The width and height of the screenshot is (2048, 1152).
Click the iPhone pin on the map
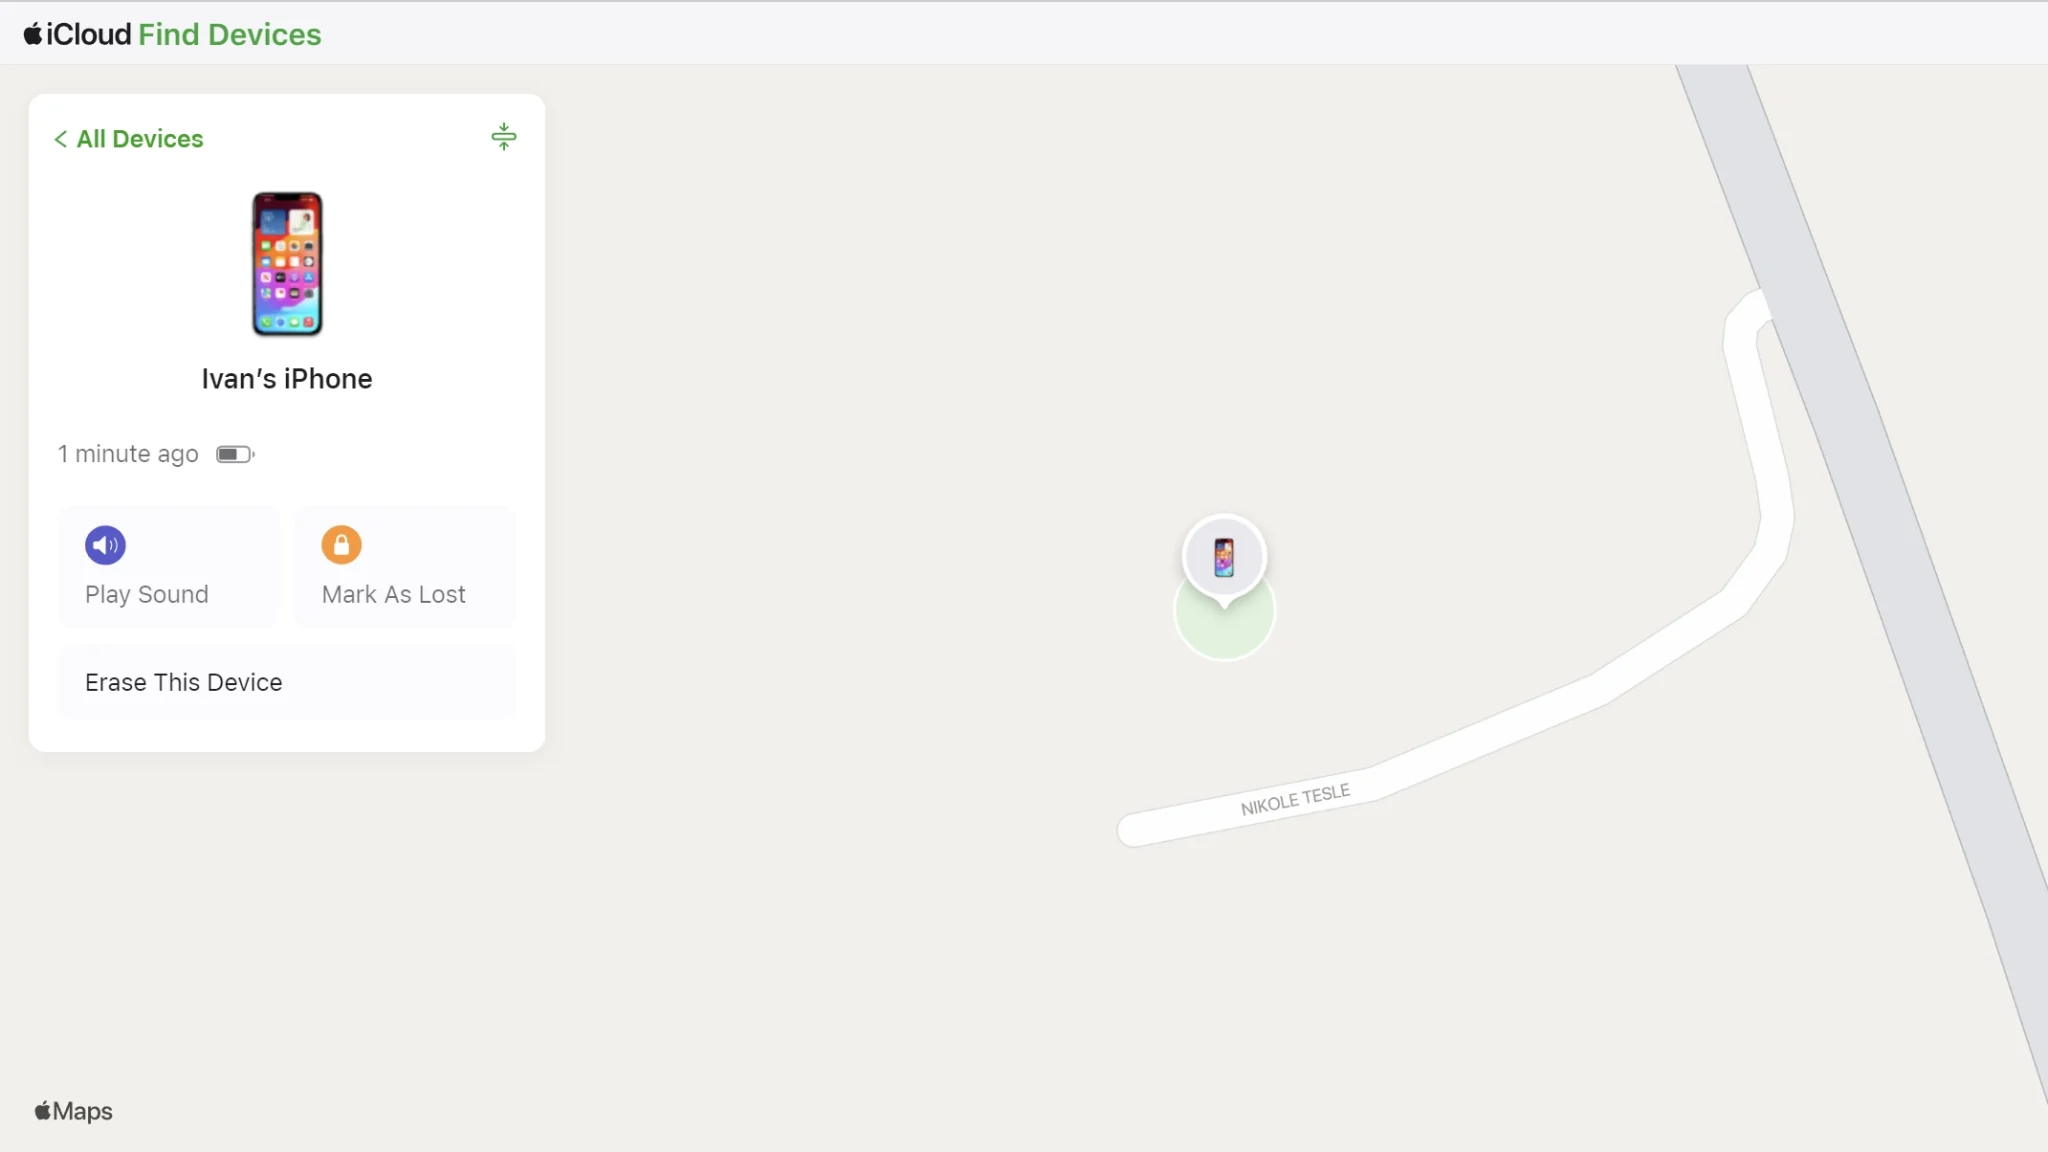[x=1224, y=557]
